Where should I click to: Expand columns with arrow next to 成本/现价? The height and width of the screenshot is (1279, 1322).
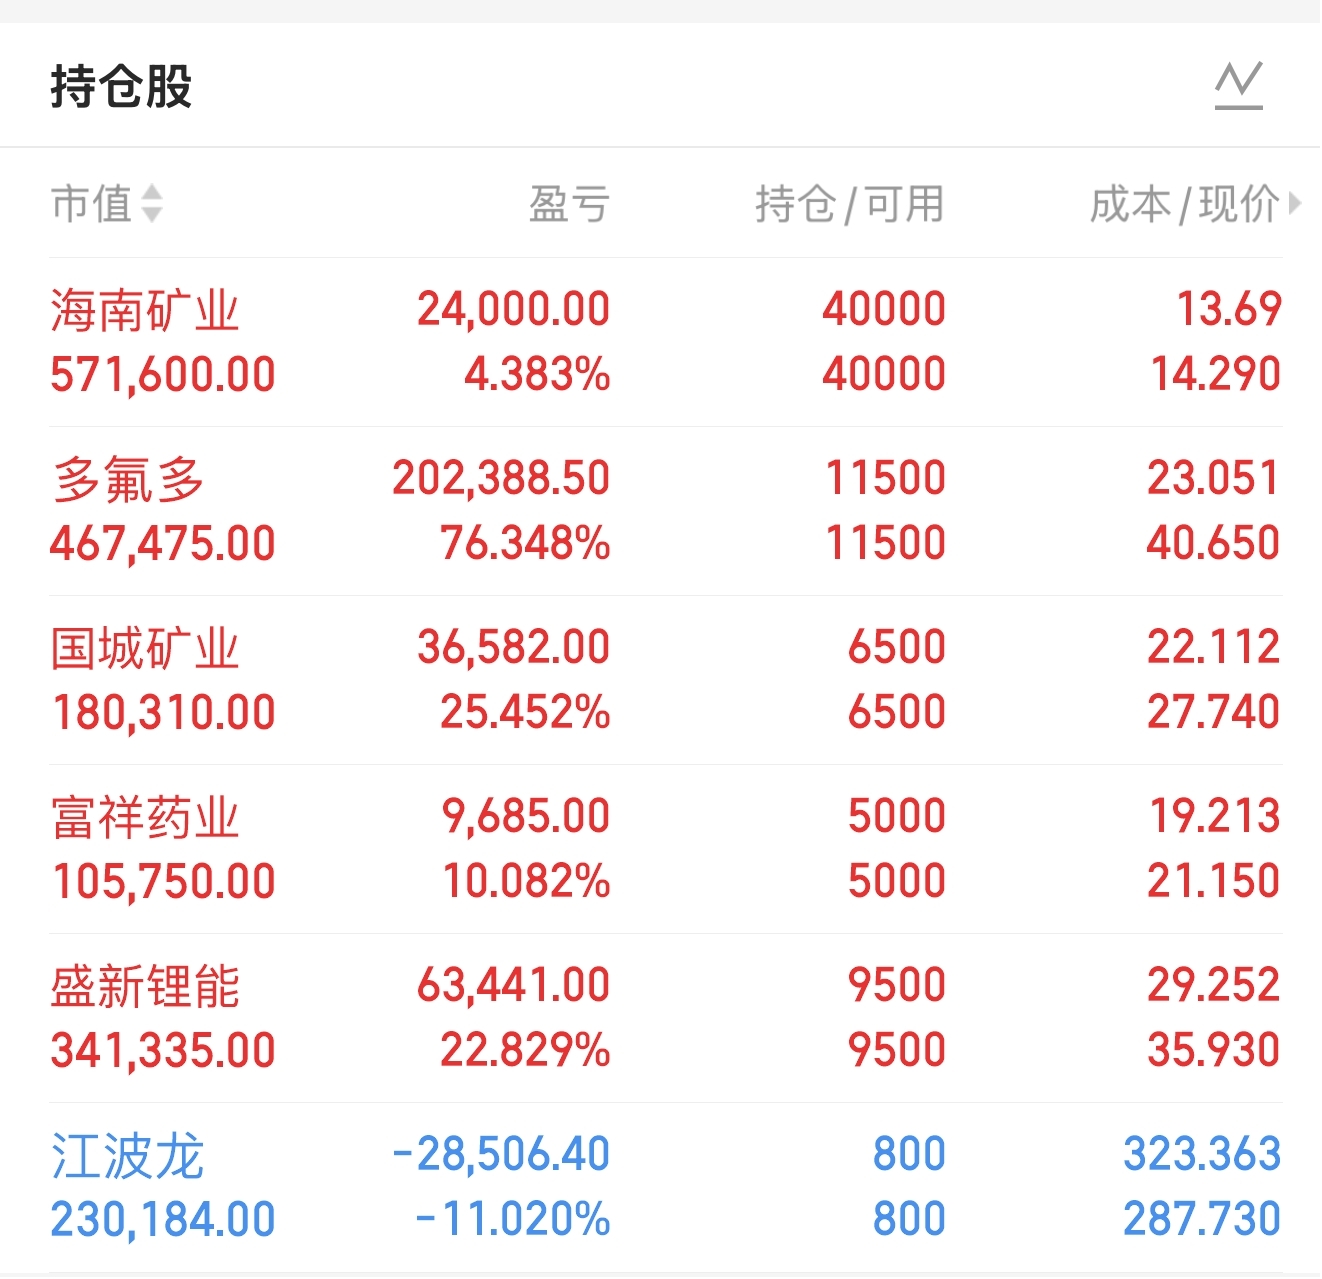[1295, 204]
